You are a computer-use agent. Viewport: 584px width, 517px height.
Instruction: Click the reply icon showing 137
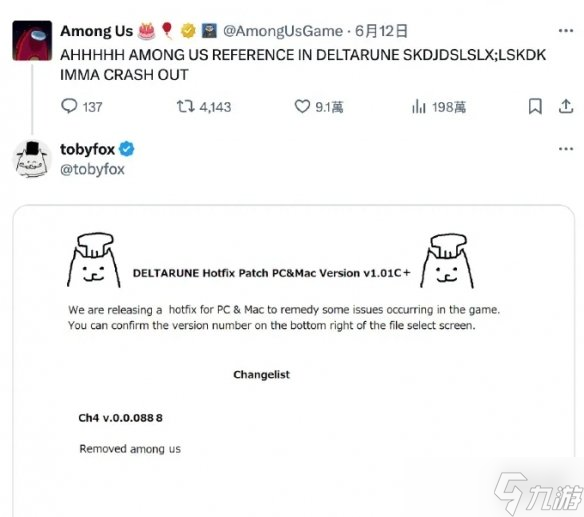(69, 106)
